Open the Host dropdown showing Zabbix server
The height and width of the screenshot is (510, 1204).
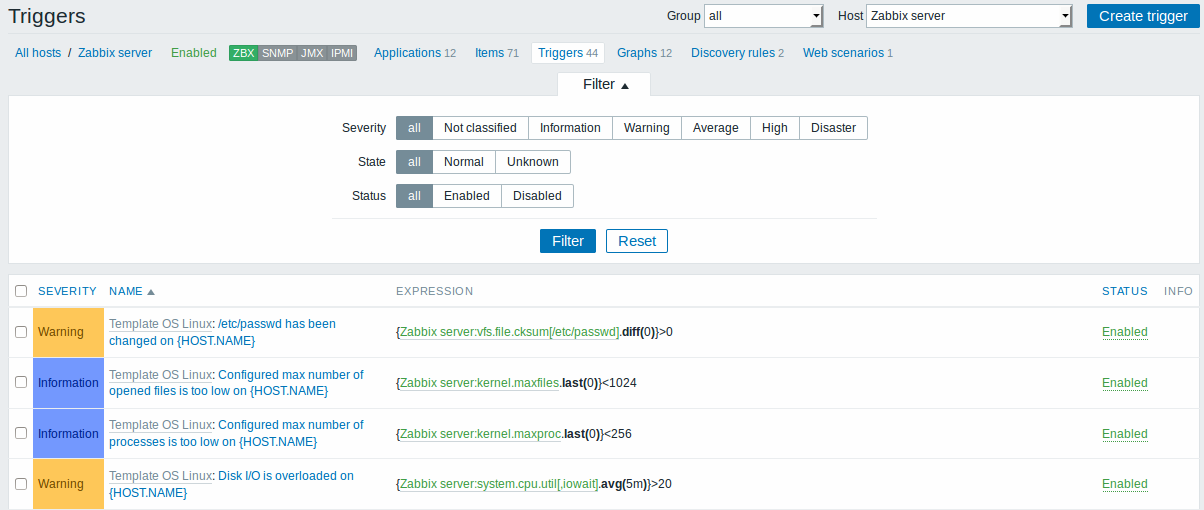coord(969,16)
